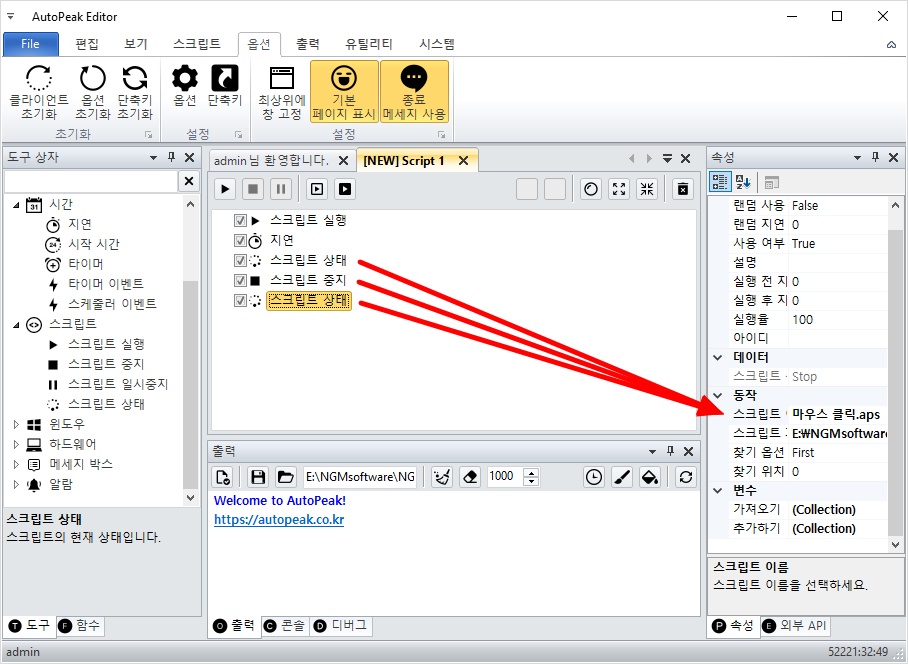Save output with the floppy disk icon
908x664 pixels.
point(258,477)
